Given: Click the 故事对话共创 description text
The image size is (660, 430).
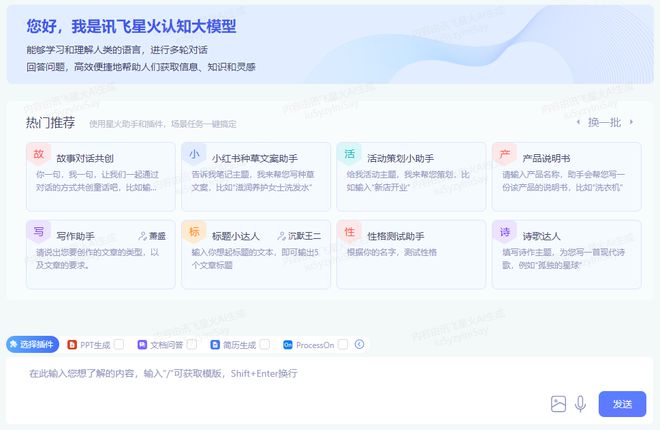Looking at the screenshot, I should 97,180.
